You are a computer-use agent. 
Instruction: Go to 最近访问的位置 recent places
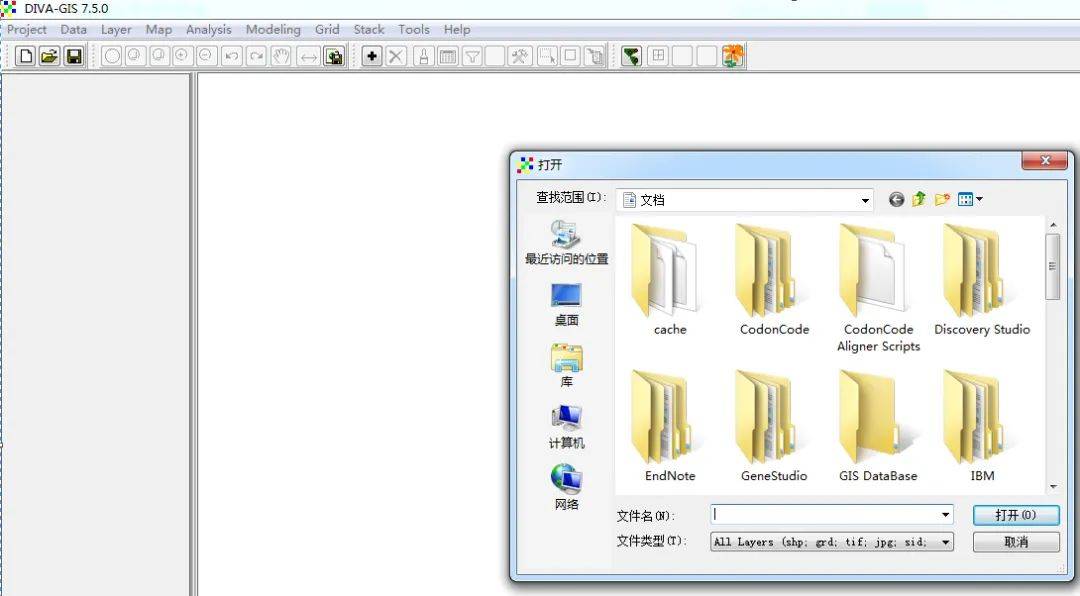tap(566, 243)
